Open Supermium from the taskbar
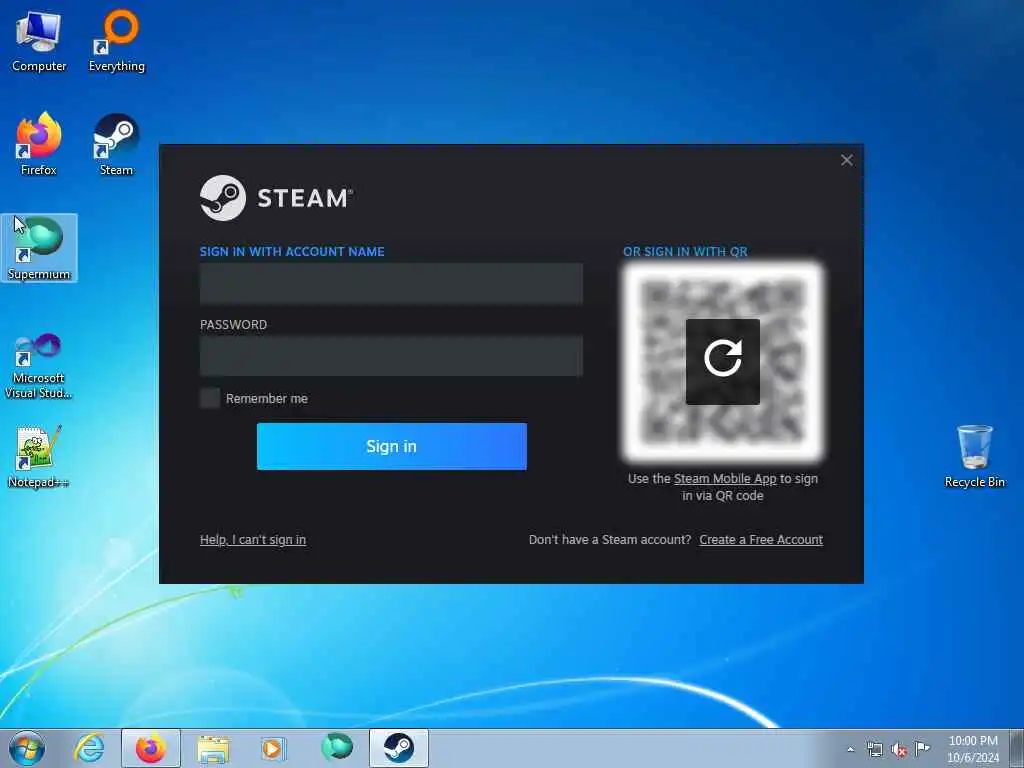 coord(336,748)
